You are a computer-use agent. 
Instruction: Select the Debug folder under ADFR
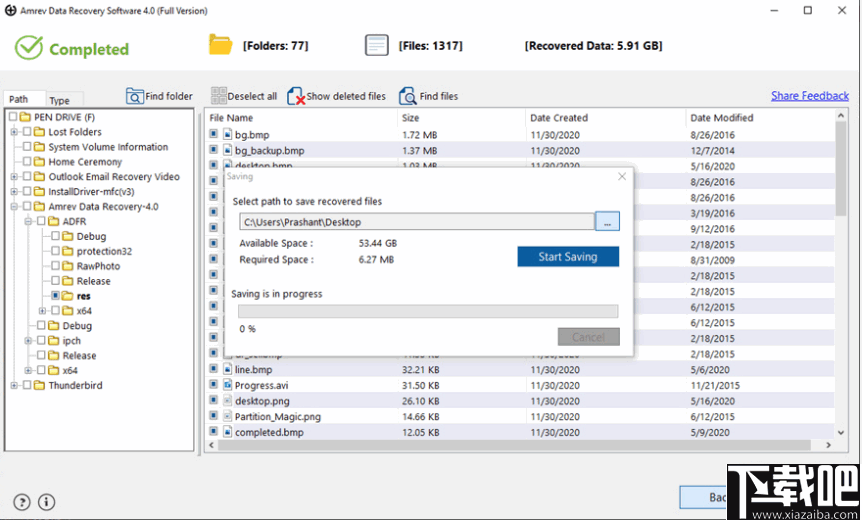91,236
